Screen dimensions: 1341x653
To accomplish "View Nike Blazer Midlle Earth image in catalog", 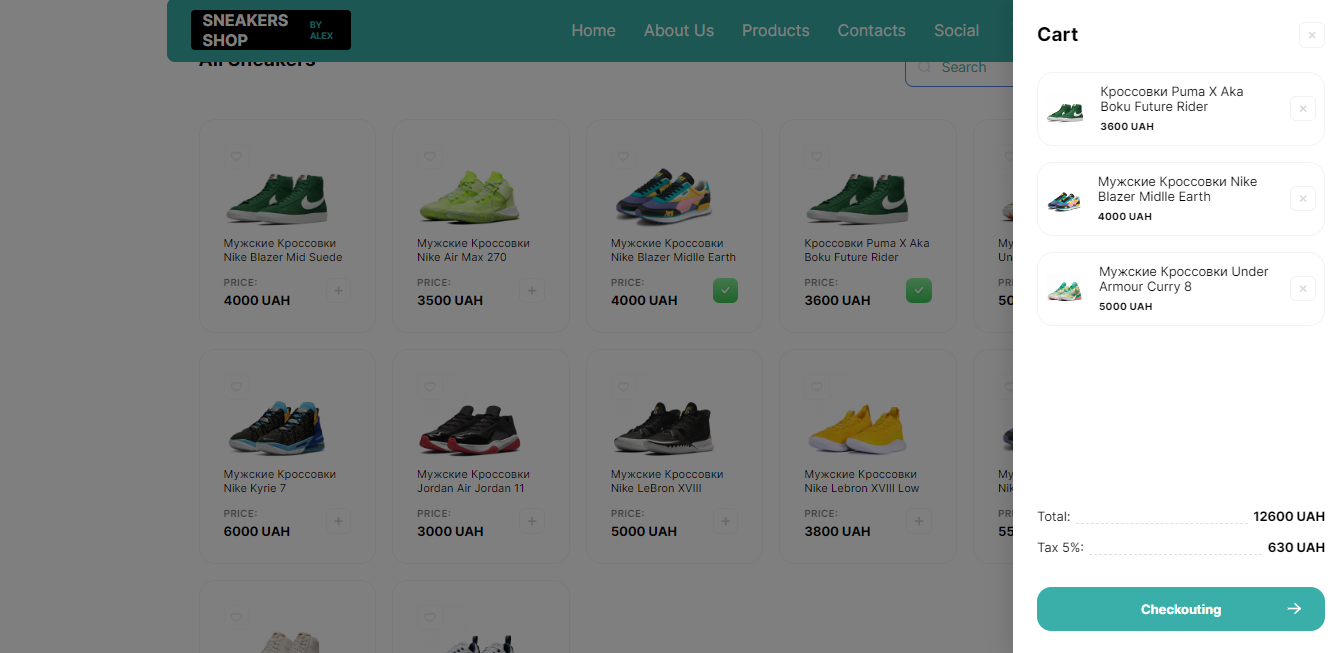I will (664, 197).
